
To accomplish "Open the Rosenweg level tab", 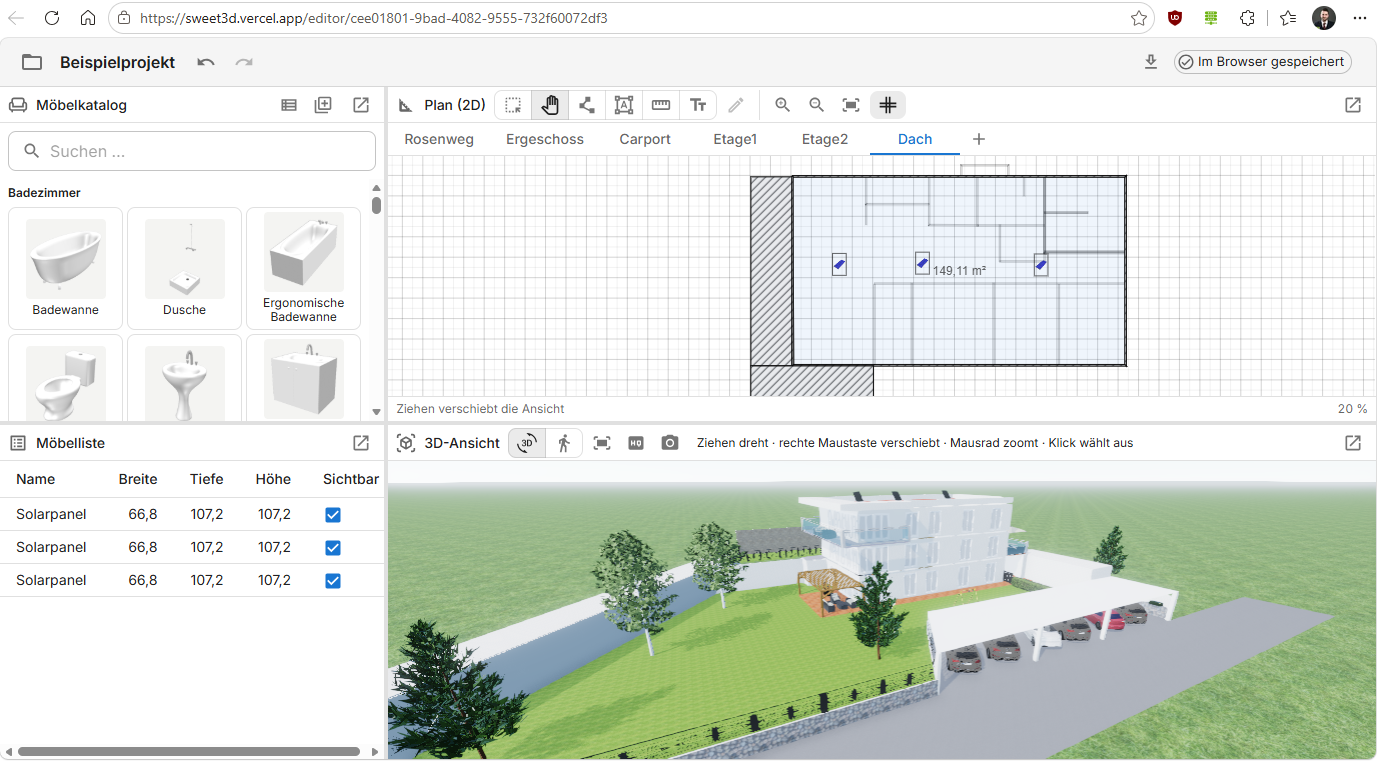I will click(439, 139).
